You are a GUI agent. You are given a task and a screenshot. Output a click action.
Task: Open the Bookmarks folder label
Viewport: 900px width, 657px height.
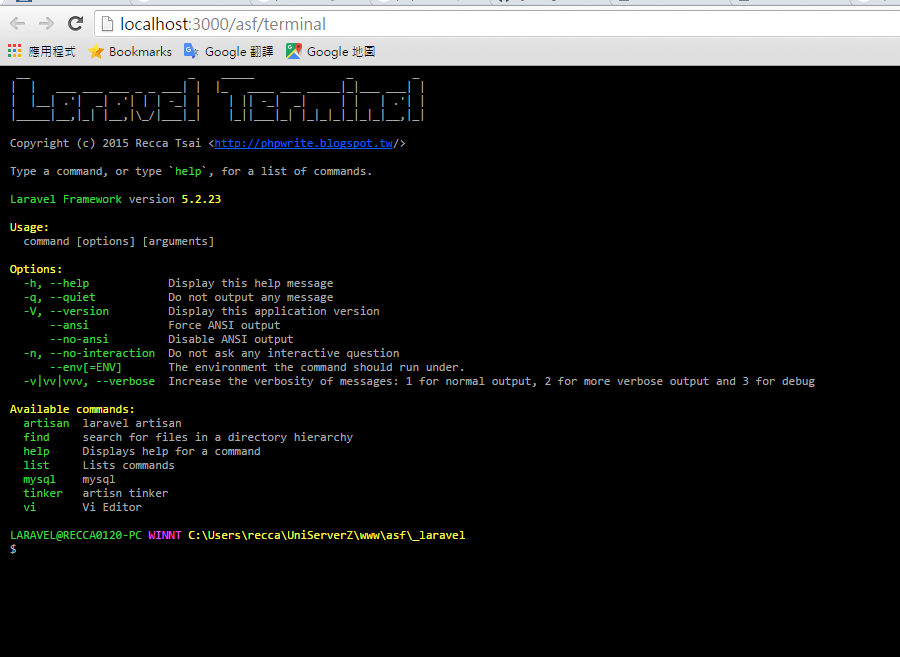click(140, 52)
